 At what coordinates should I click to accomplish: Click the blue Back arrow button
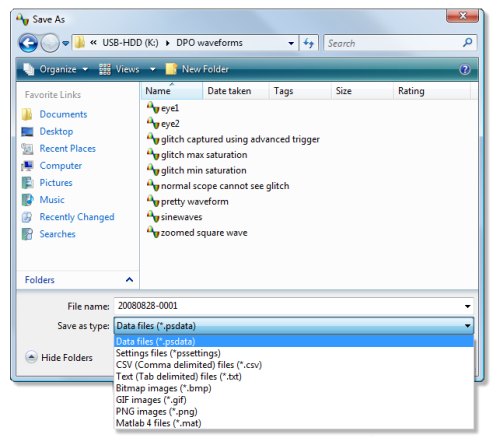point(28,43)
